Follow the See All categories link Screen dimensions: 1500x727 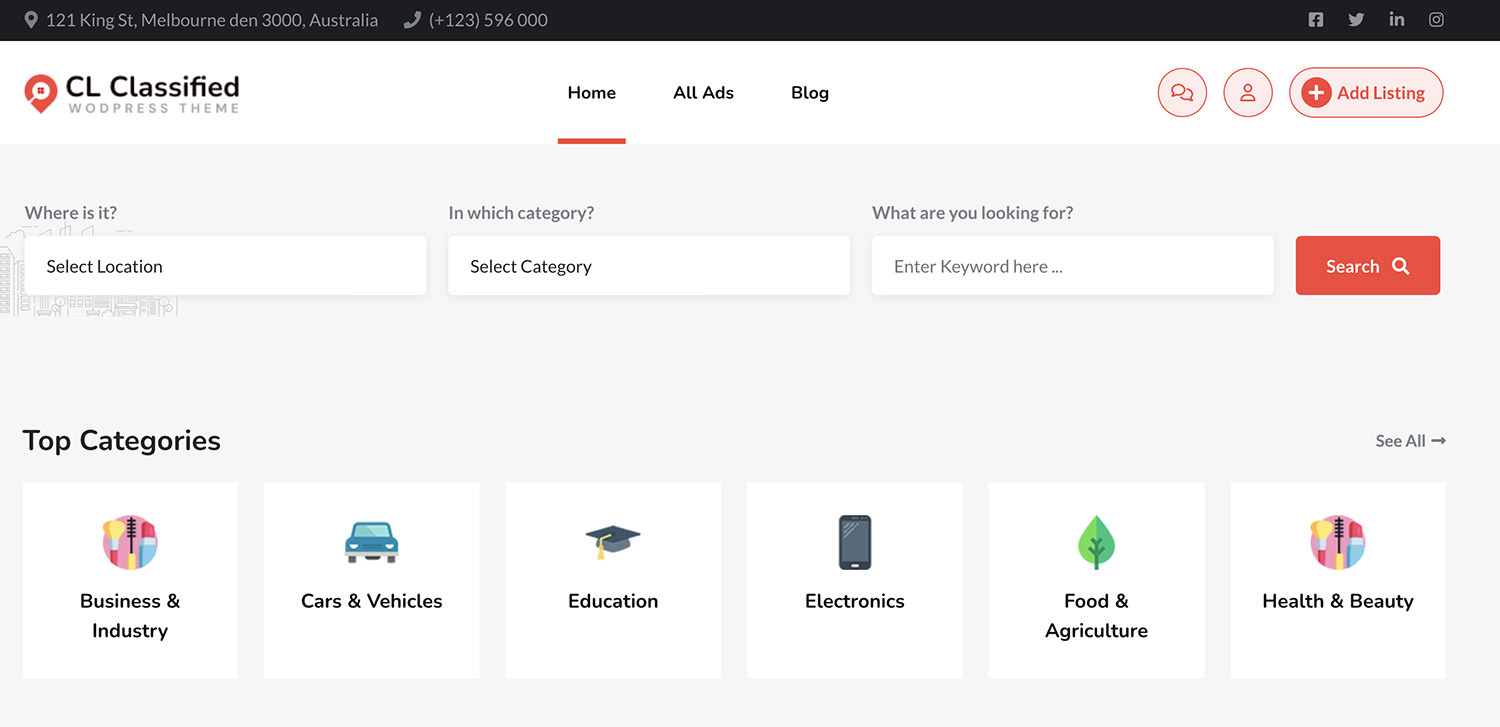coord(1410,441)
